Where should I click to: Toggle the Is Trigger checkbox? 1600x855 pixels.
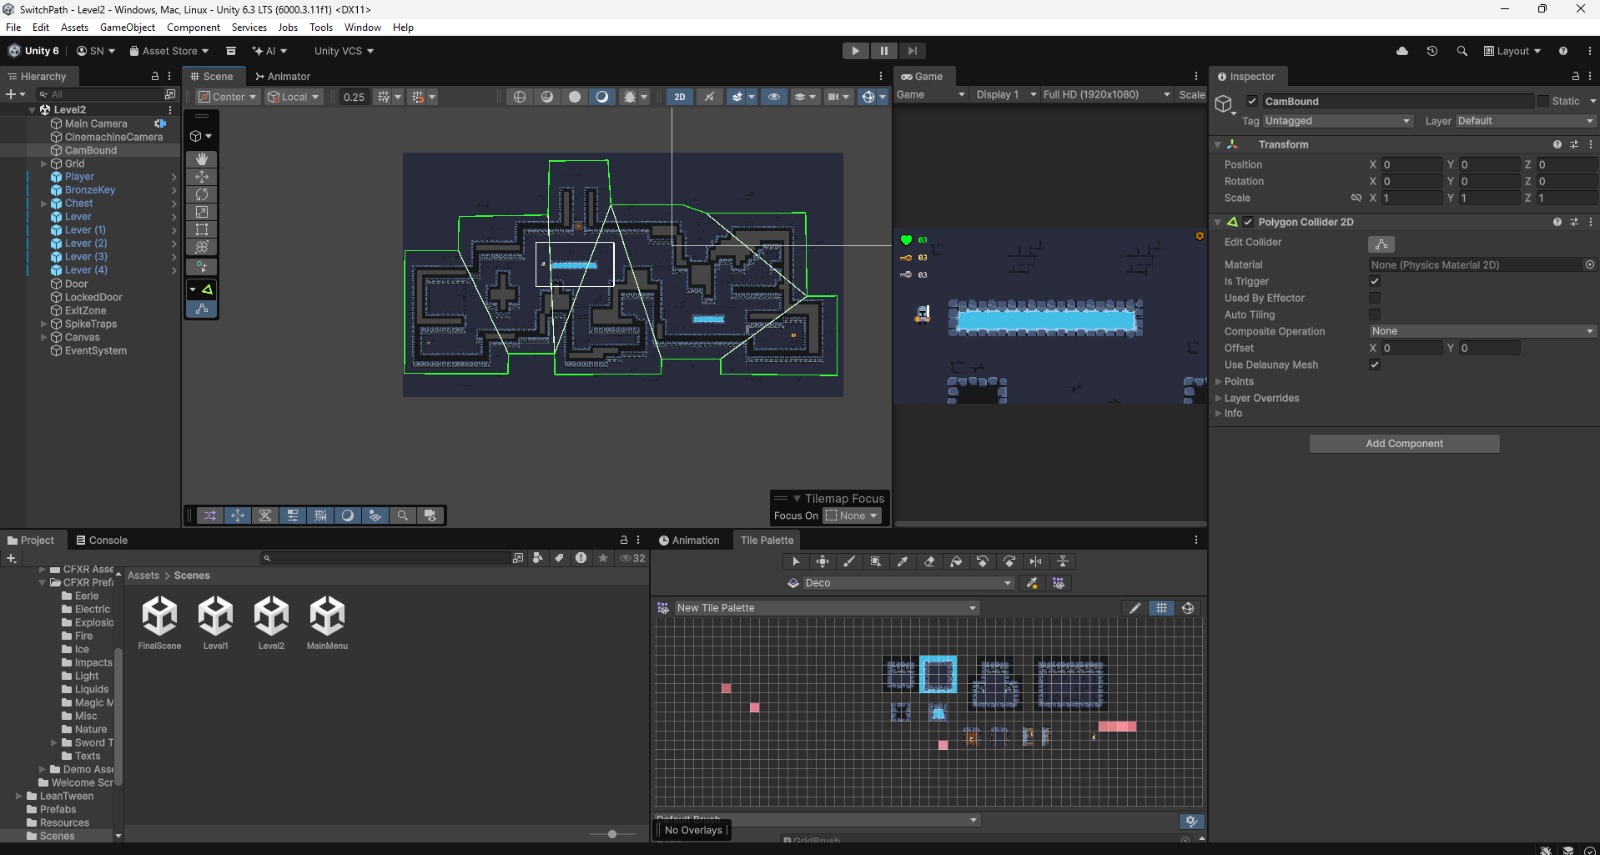(x=1375, y=281)
